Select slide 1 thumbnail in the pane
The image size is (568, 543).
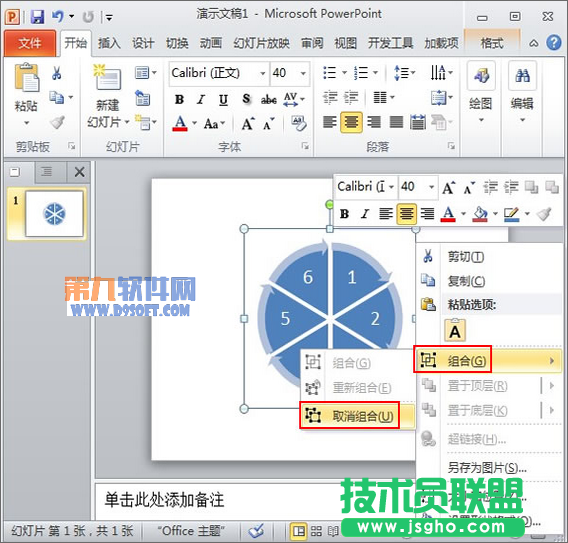(x=54, y=213)
